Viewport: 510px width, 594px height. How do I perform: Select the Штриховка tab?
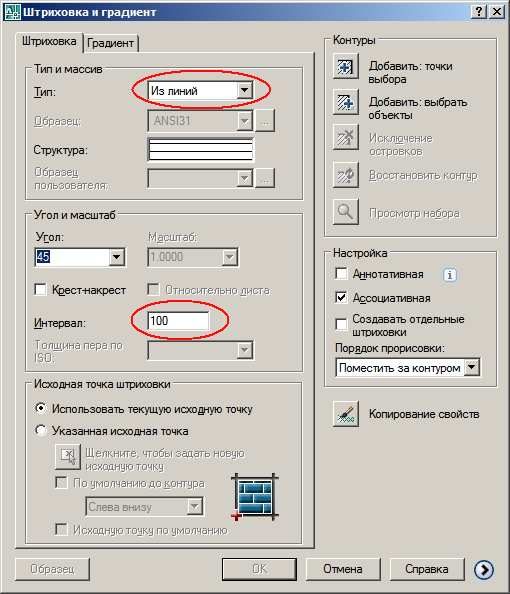point(49,41)
